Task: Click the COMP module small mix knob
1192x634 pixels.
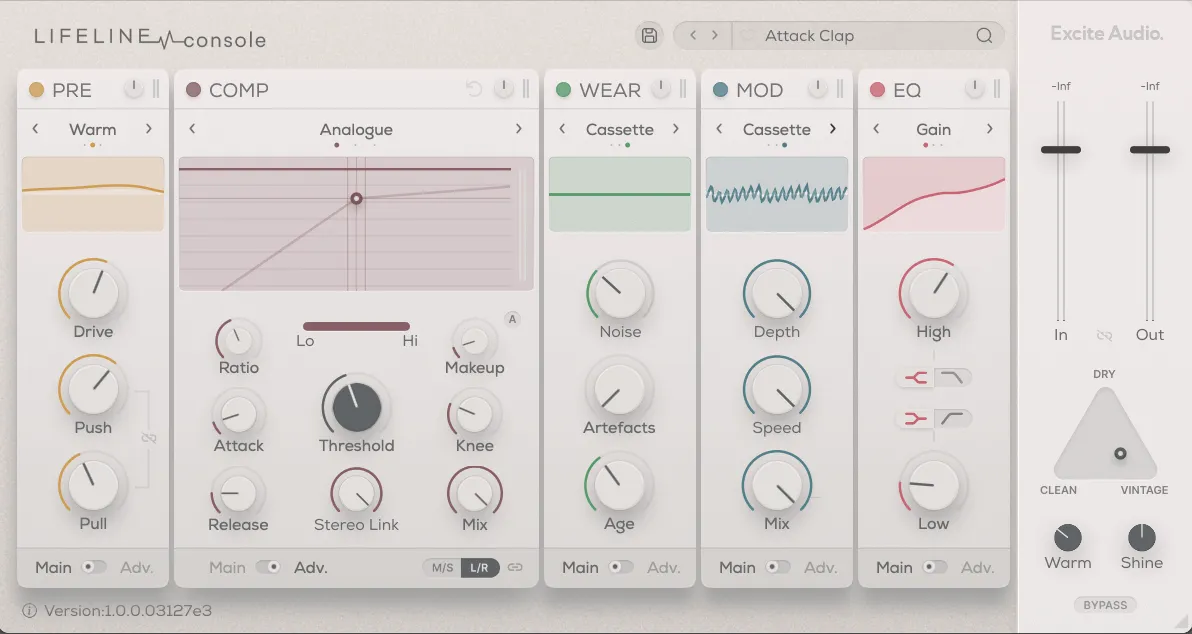Action: click(x=504, y=89)
